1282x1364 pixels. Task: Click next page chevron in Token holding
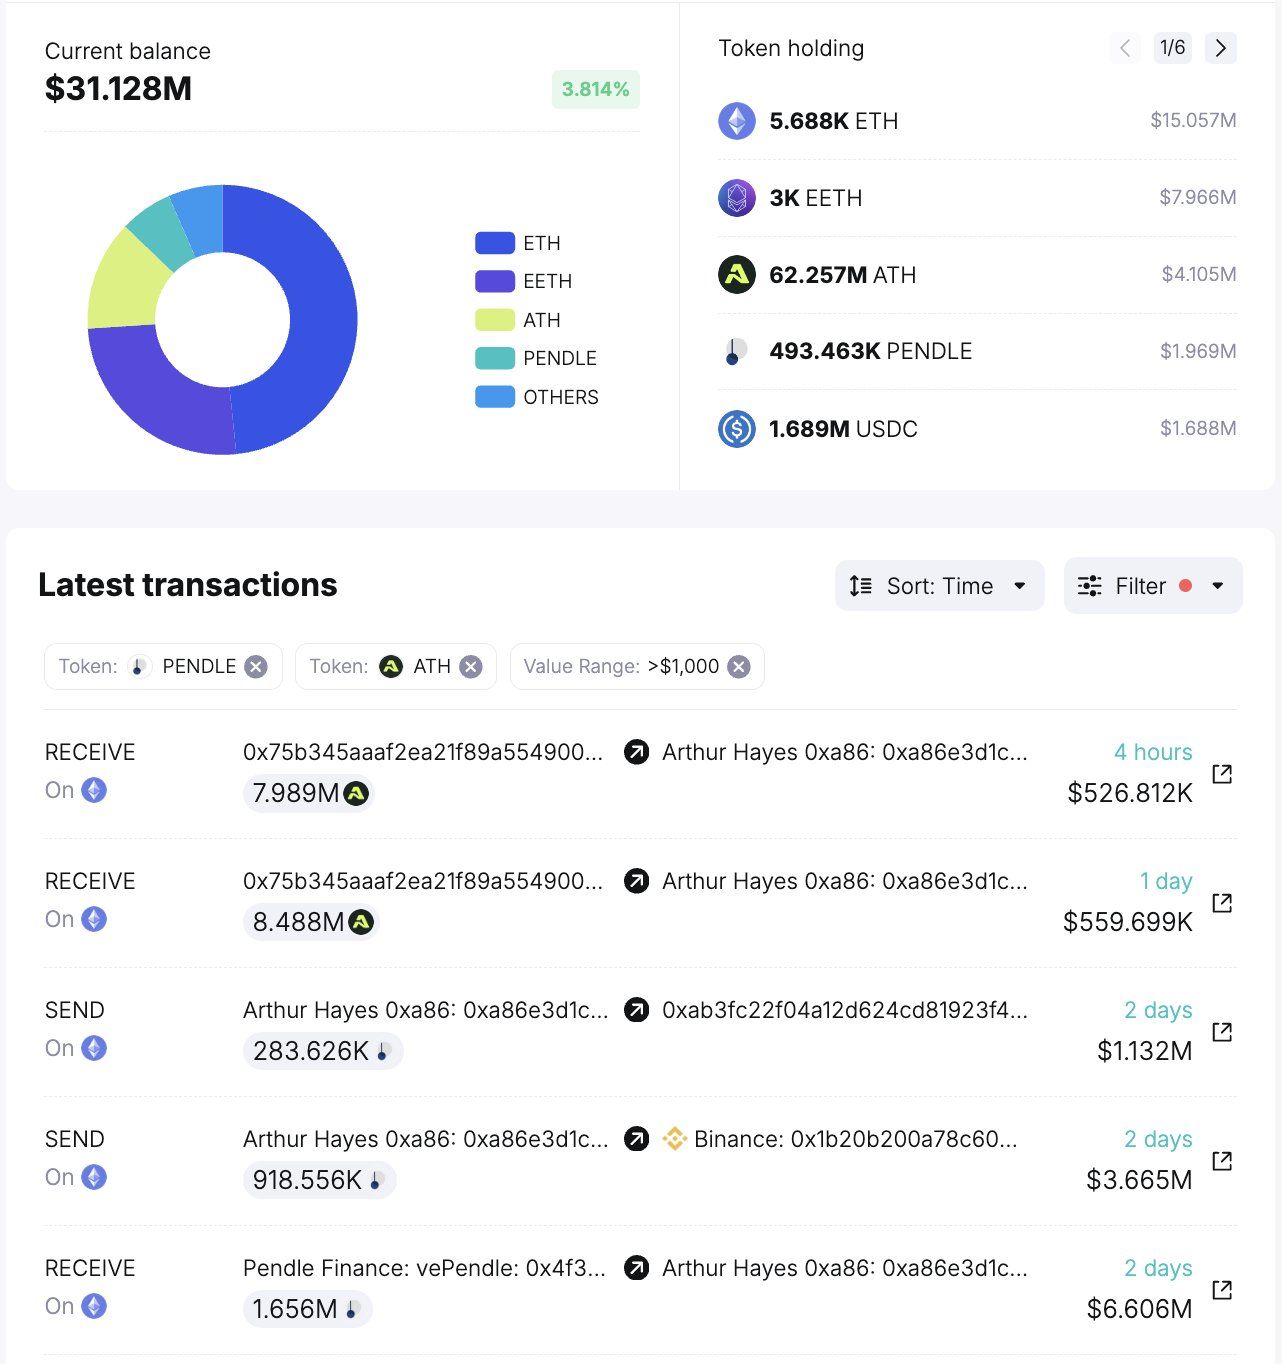[x=1219, y=48]
